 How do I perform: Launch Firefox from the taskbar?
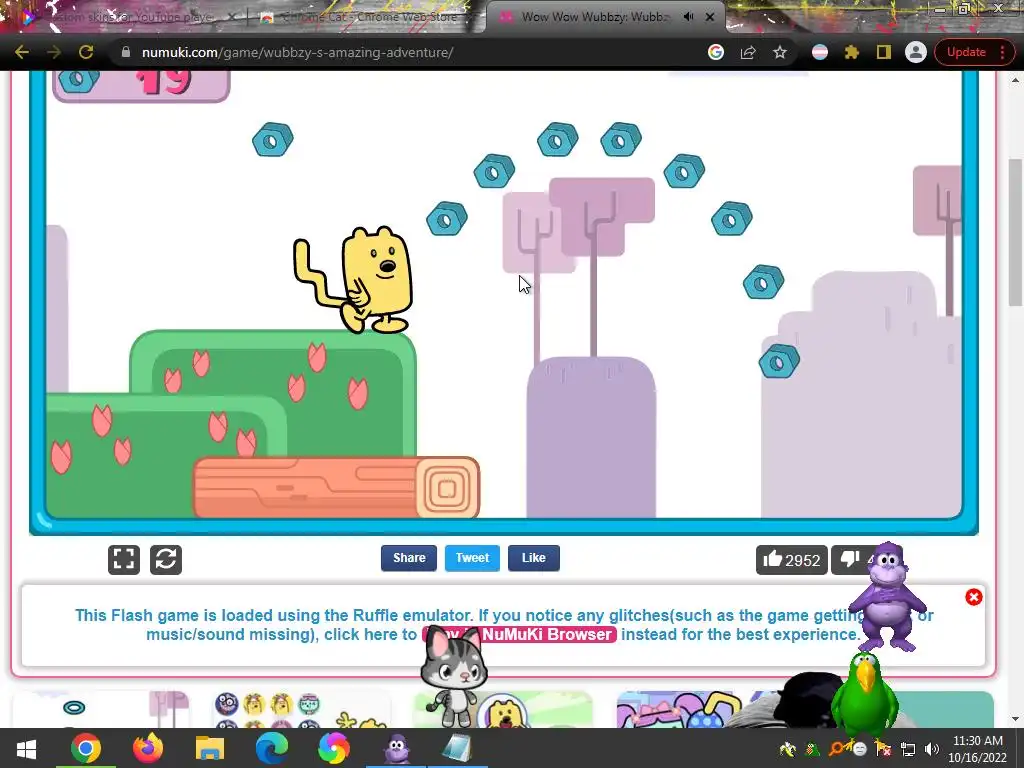click(148, 748)
